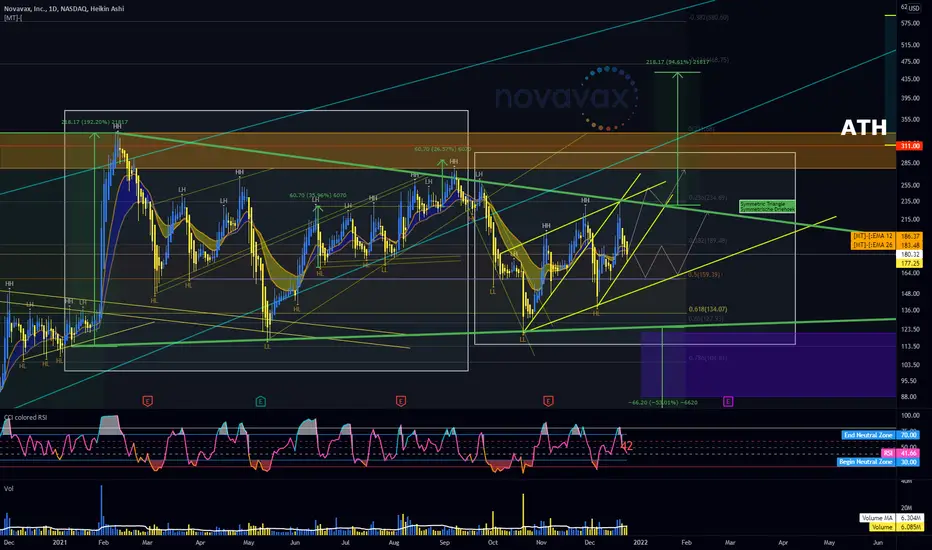
Task: Click the Begin Neutral Zone 30.00 label
Action: pyautogui.click(x=879, y=462)
